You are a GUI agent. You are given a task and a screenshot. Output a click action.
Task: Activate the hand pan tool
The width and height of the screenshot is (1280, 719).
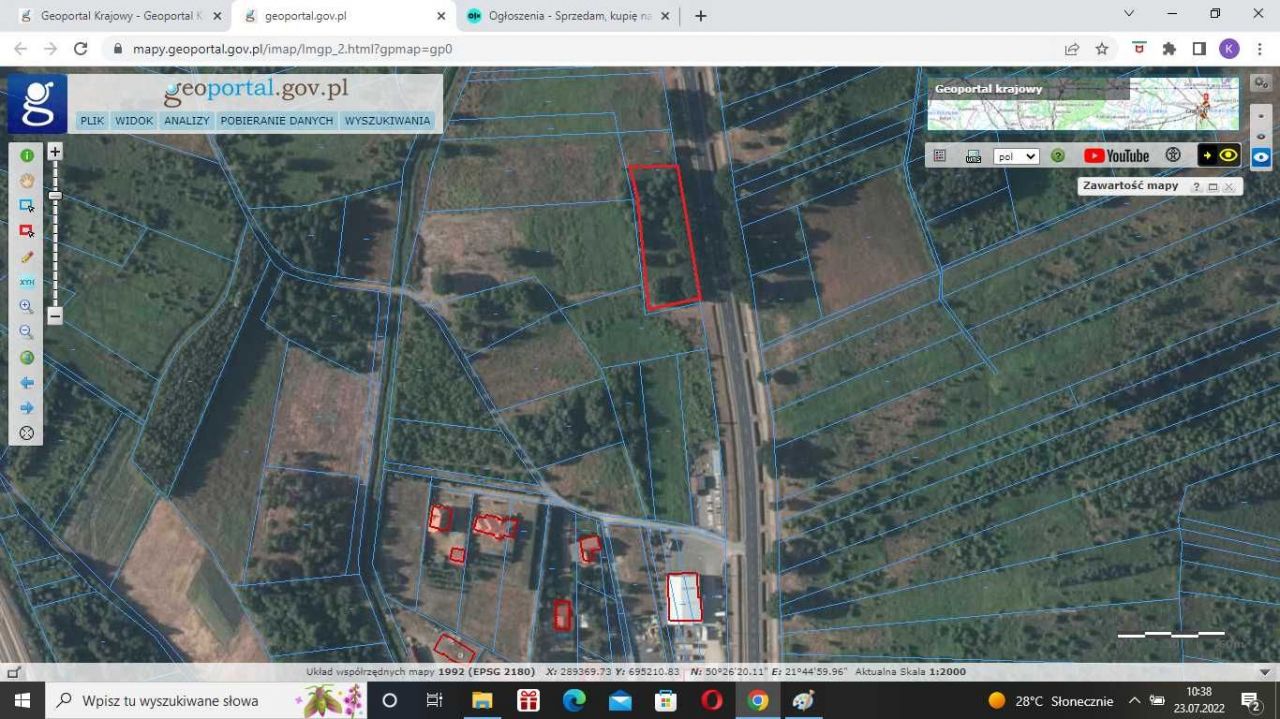coord(27,180)
